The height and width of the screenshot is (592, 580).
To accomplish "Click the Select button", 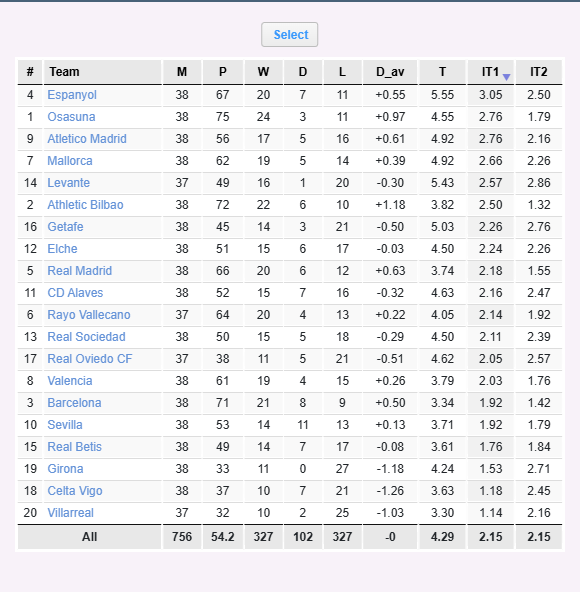I will click(x=290, y=35).
